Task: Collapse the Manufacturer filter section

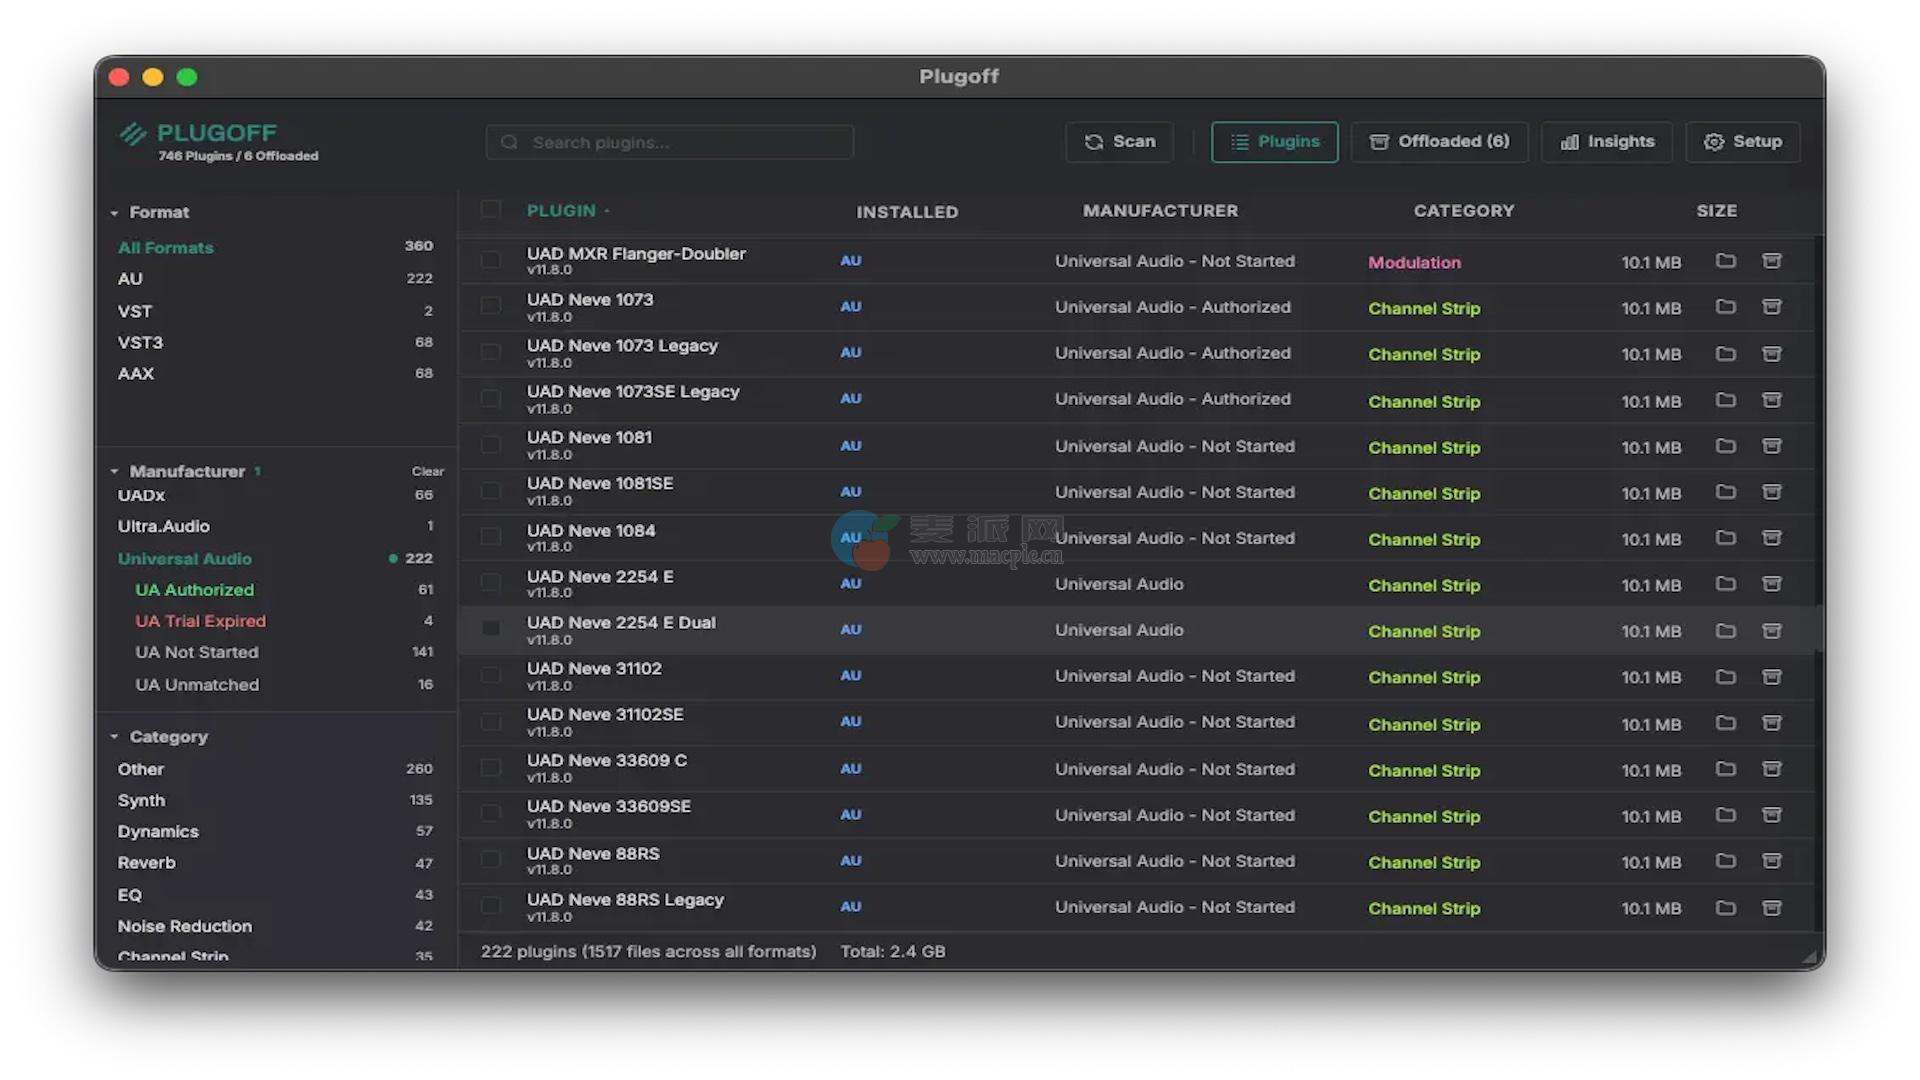Action: [x=114, y=471]
